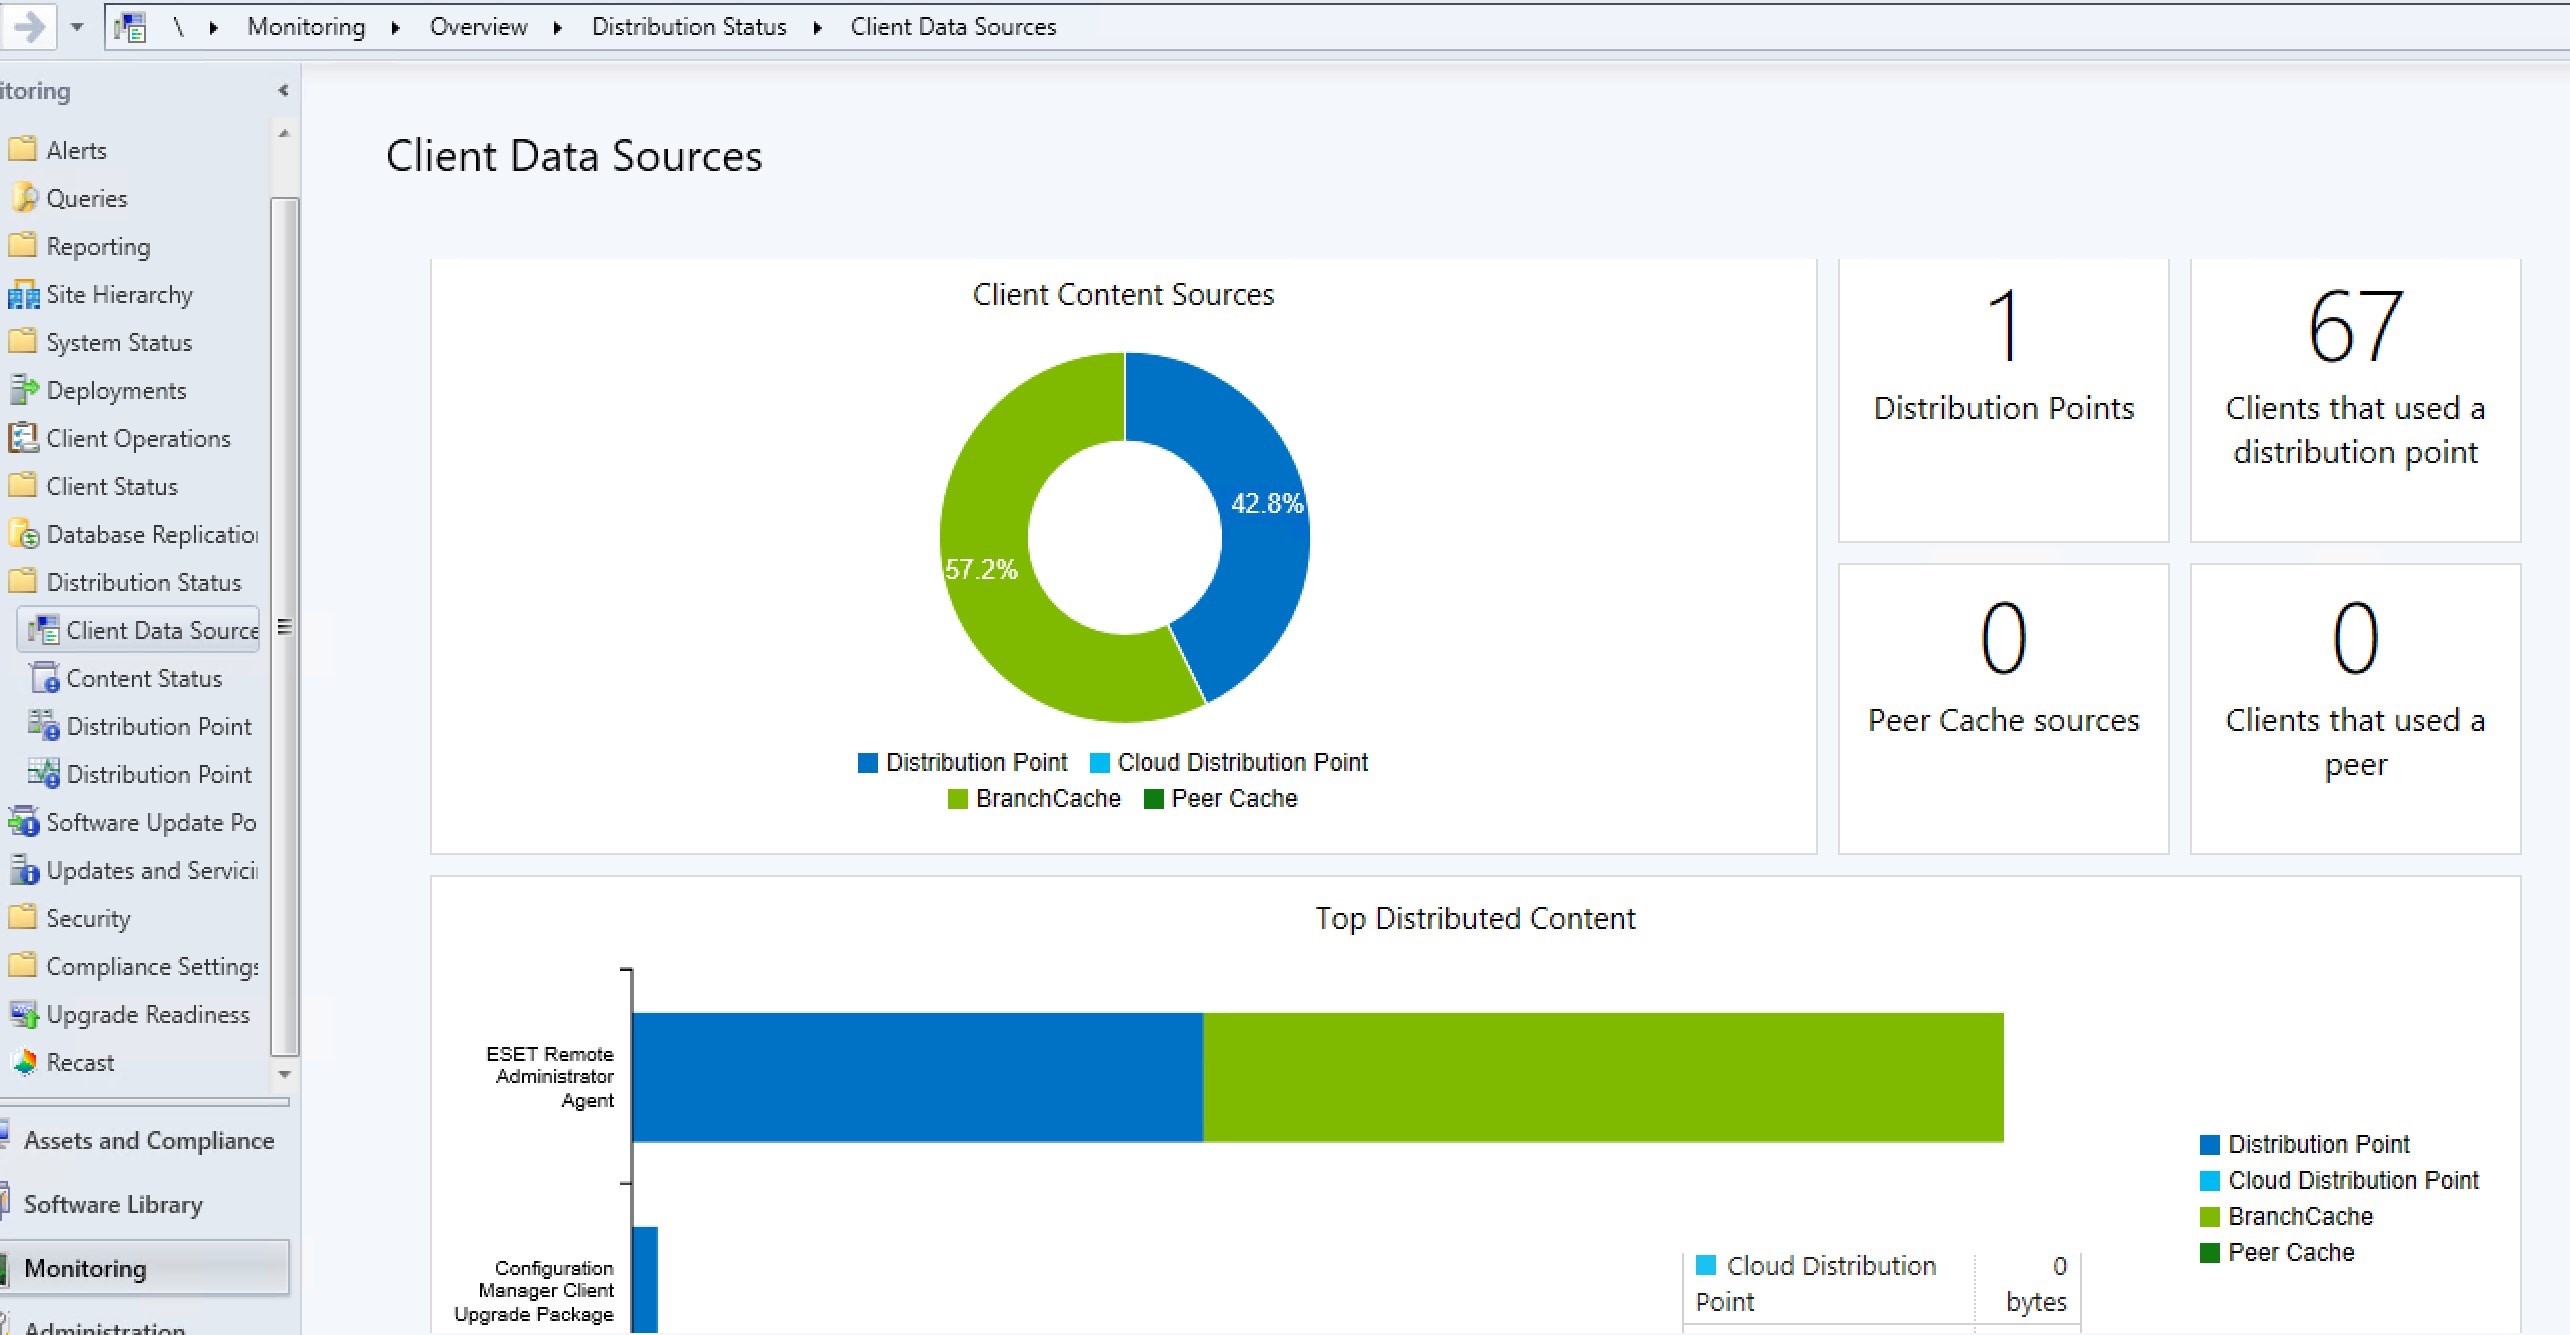Click the '0 Clients that used a peer' tile
The width and height of the screenshot is (2570, 1335).
[x=2355, y=708]
